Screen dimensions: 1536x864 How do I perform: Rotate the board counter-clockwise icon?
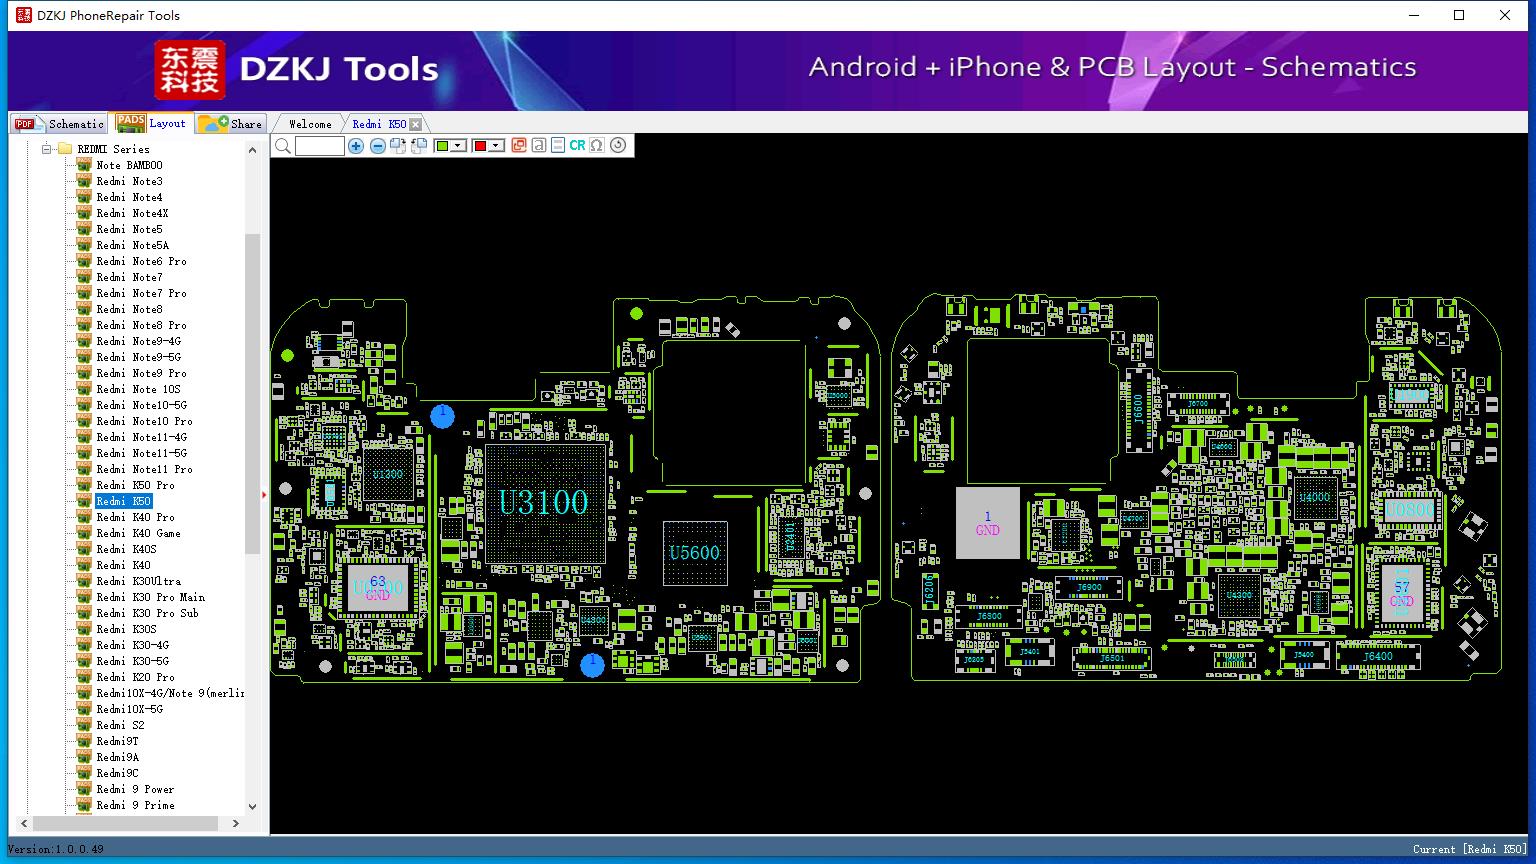pos(419,146)
